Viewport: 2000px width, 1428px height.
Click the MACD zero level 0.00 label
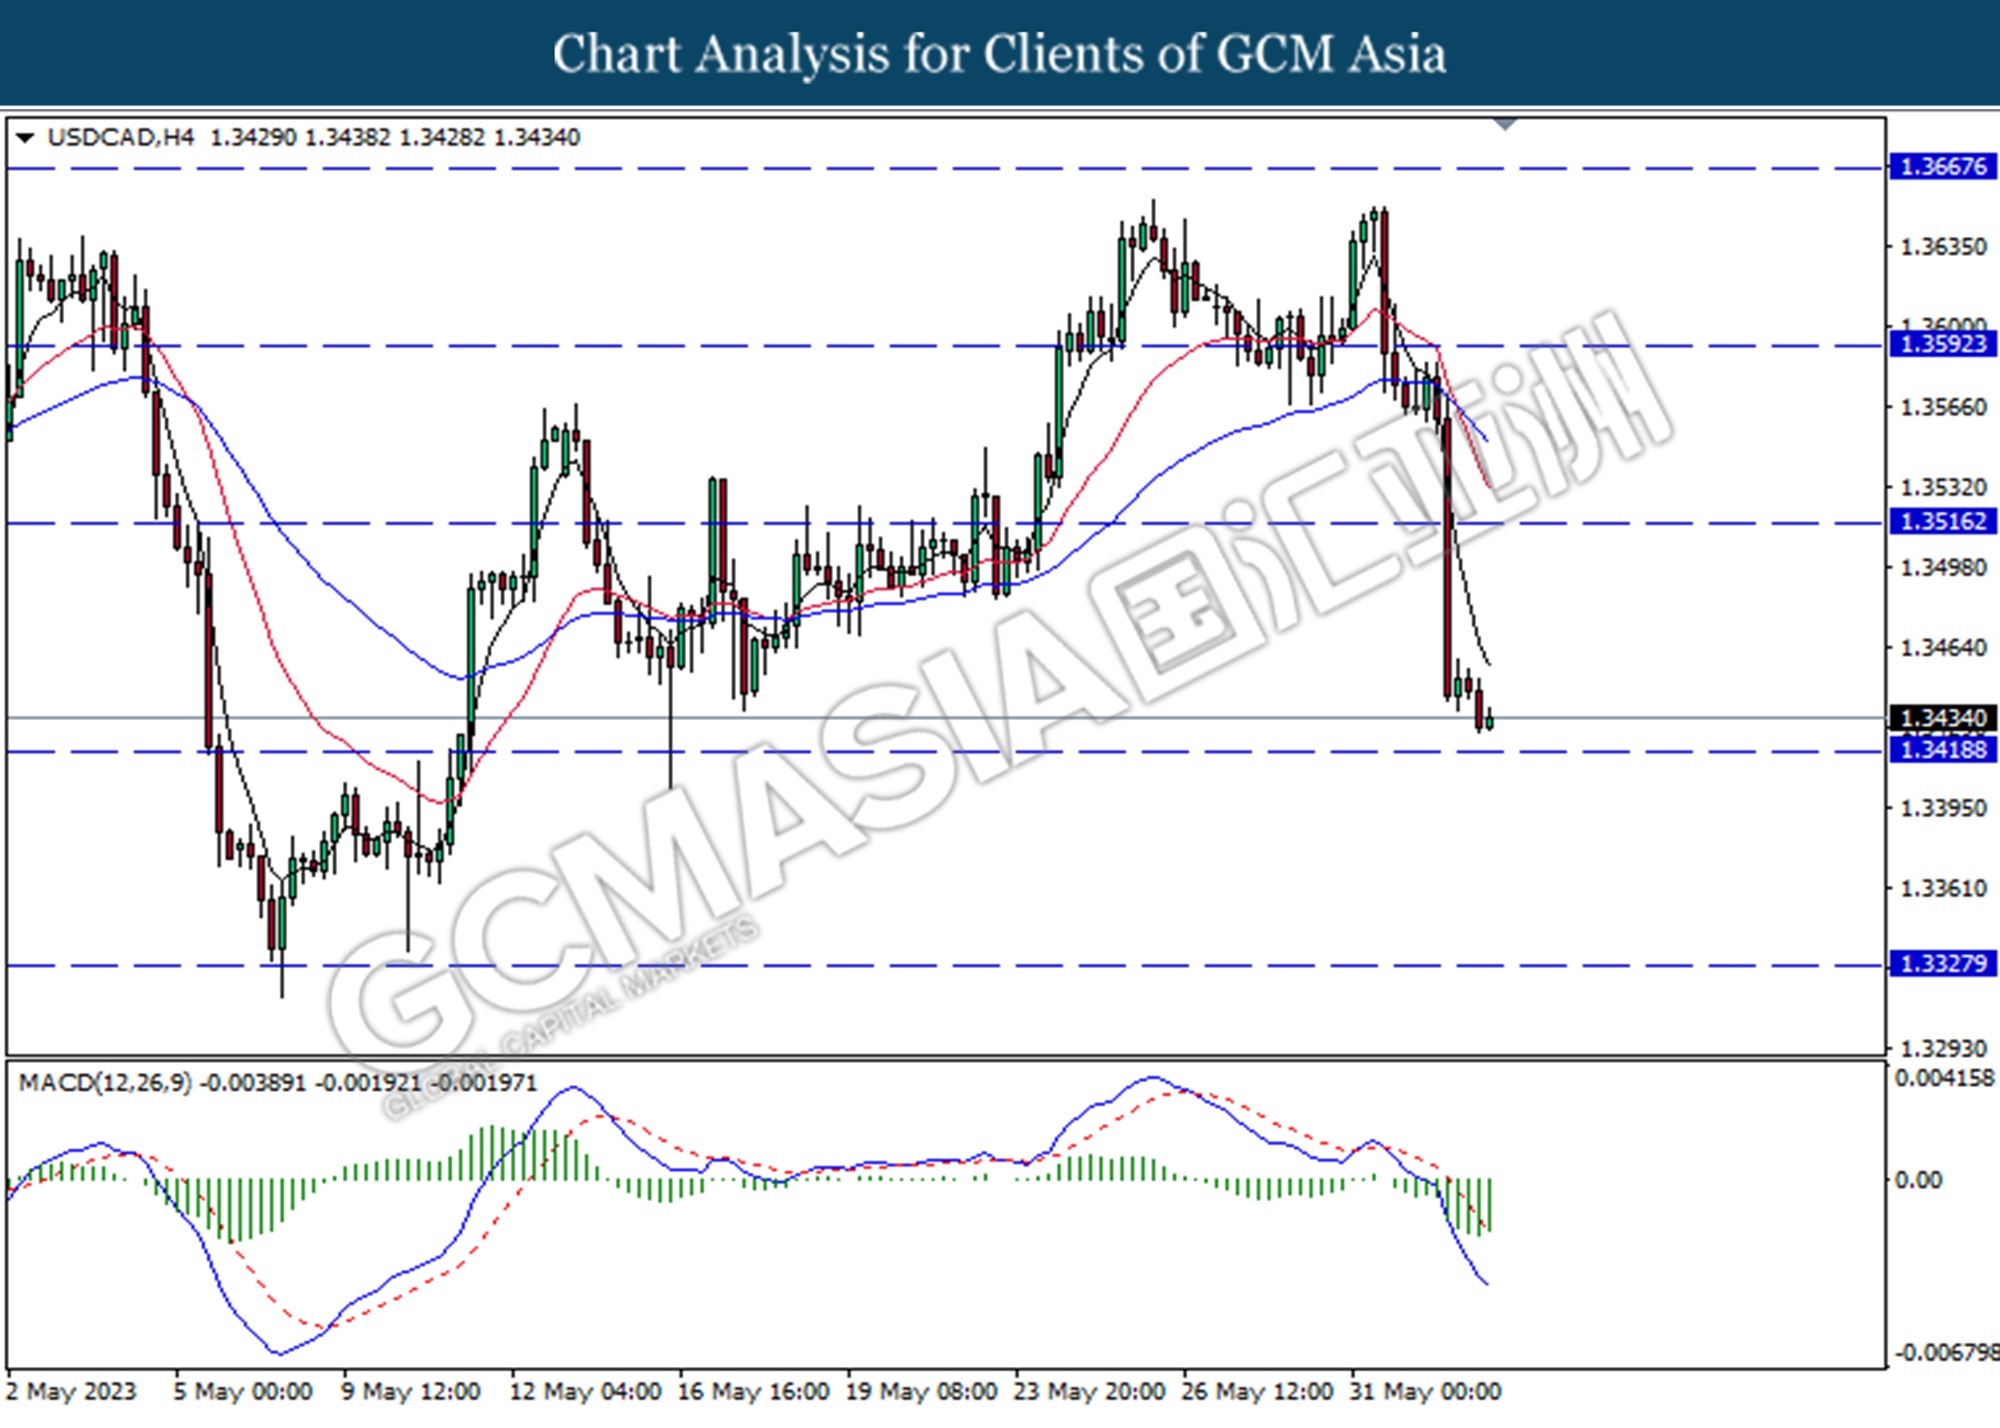pos(1918,1181)
